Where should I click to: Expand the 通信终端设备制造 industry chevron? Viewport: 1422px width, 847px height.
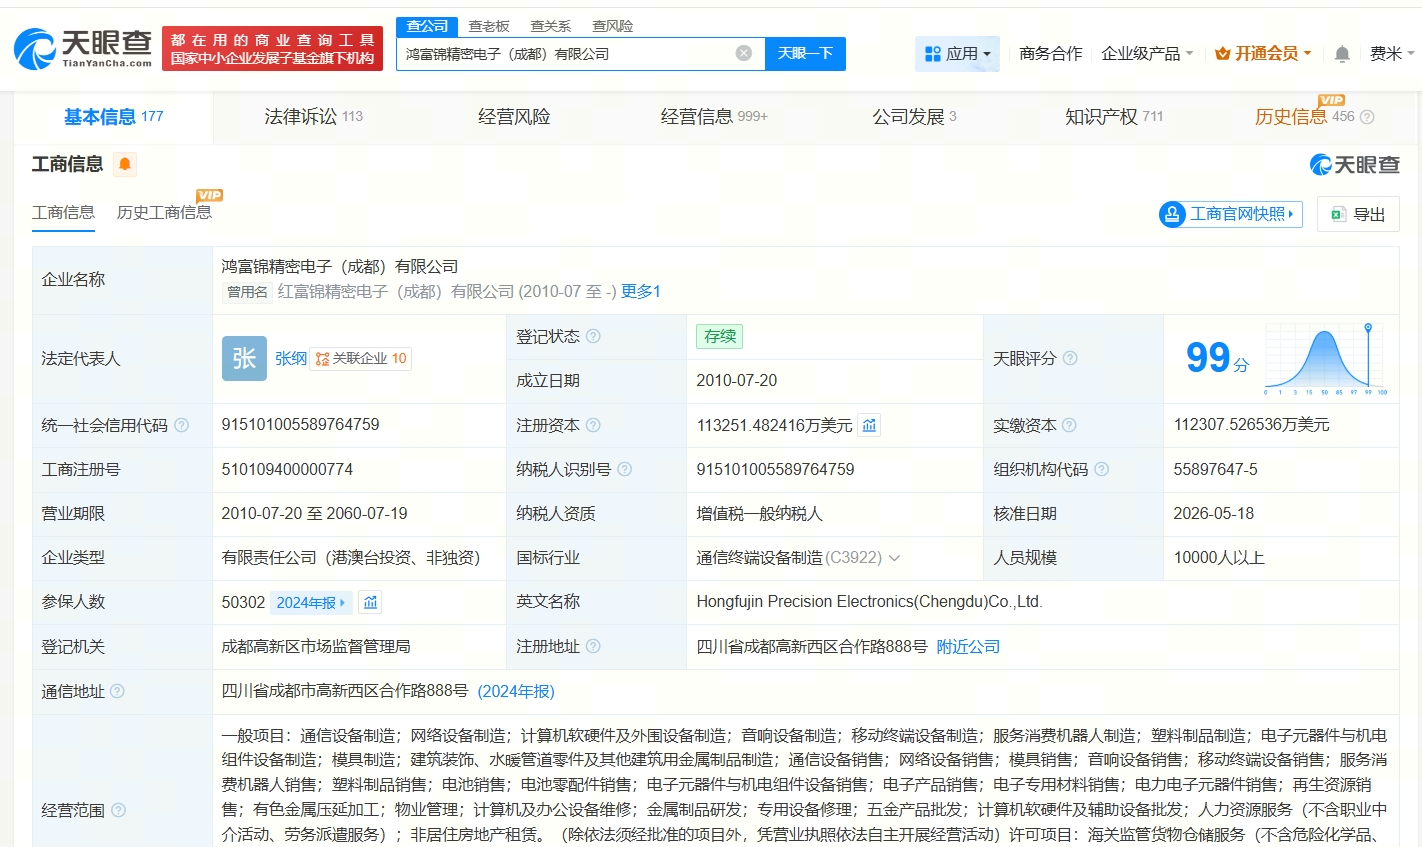(894, 558)
